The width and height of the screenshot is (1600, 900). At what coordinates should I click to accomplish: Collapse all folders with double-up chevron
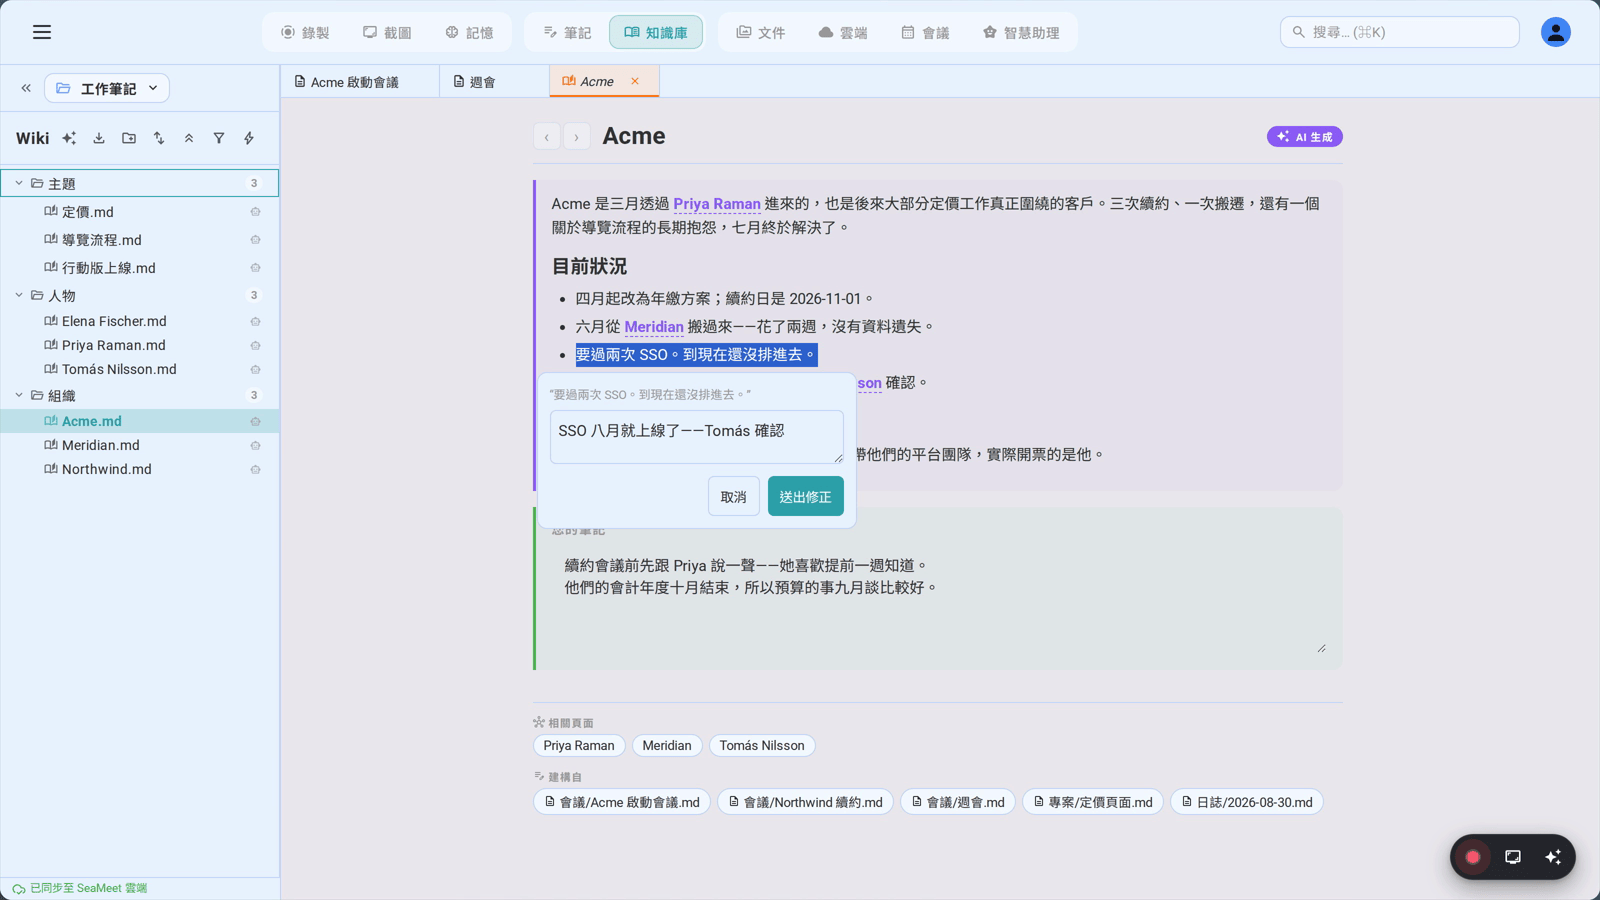pyautogui.click(x=189, y=138)
